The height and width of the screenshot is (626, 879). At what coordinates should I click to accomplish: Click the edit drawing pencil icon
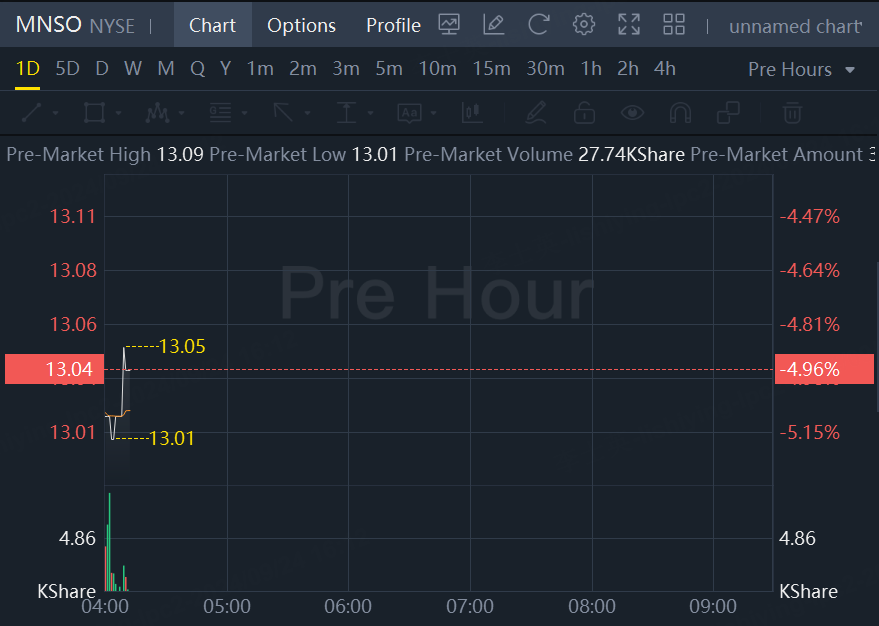pyautogui.click(x=493, y=25)
